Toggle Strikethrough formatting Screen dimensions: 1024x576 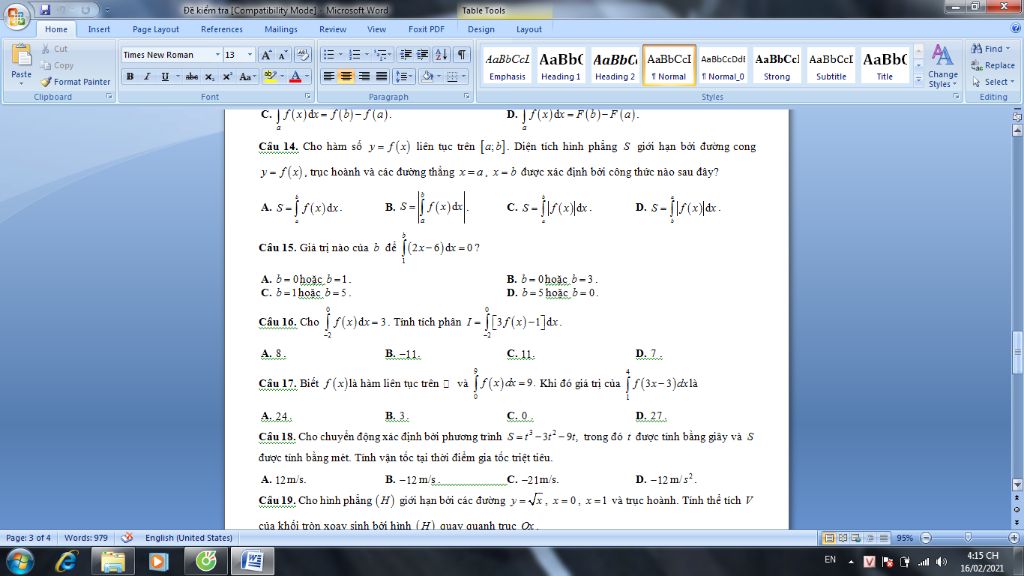point(191,76)
